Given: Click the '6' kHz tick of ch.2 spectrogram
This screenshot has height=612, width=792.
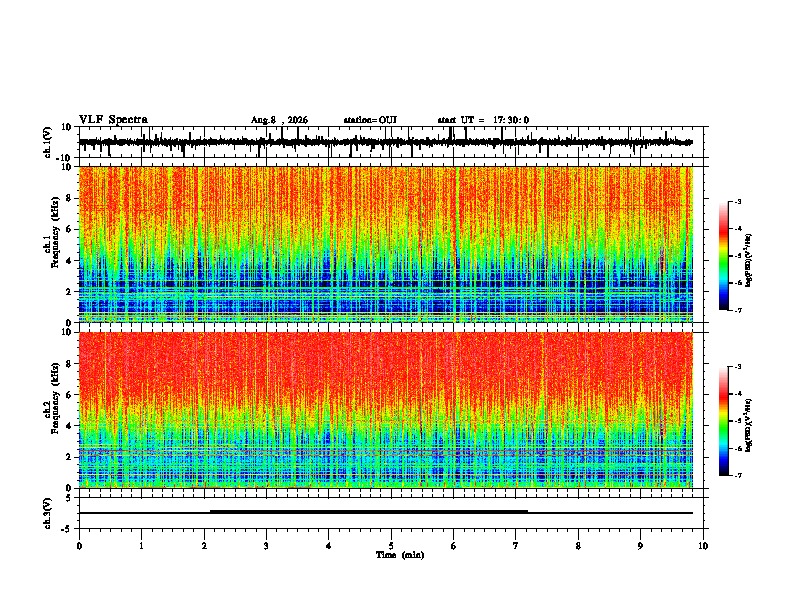Looking at the screenshot, I should [69, 395].
